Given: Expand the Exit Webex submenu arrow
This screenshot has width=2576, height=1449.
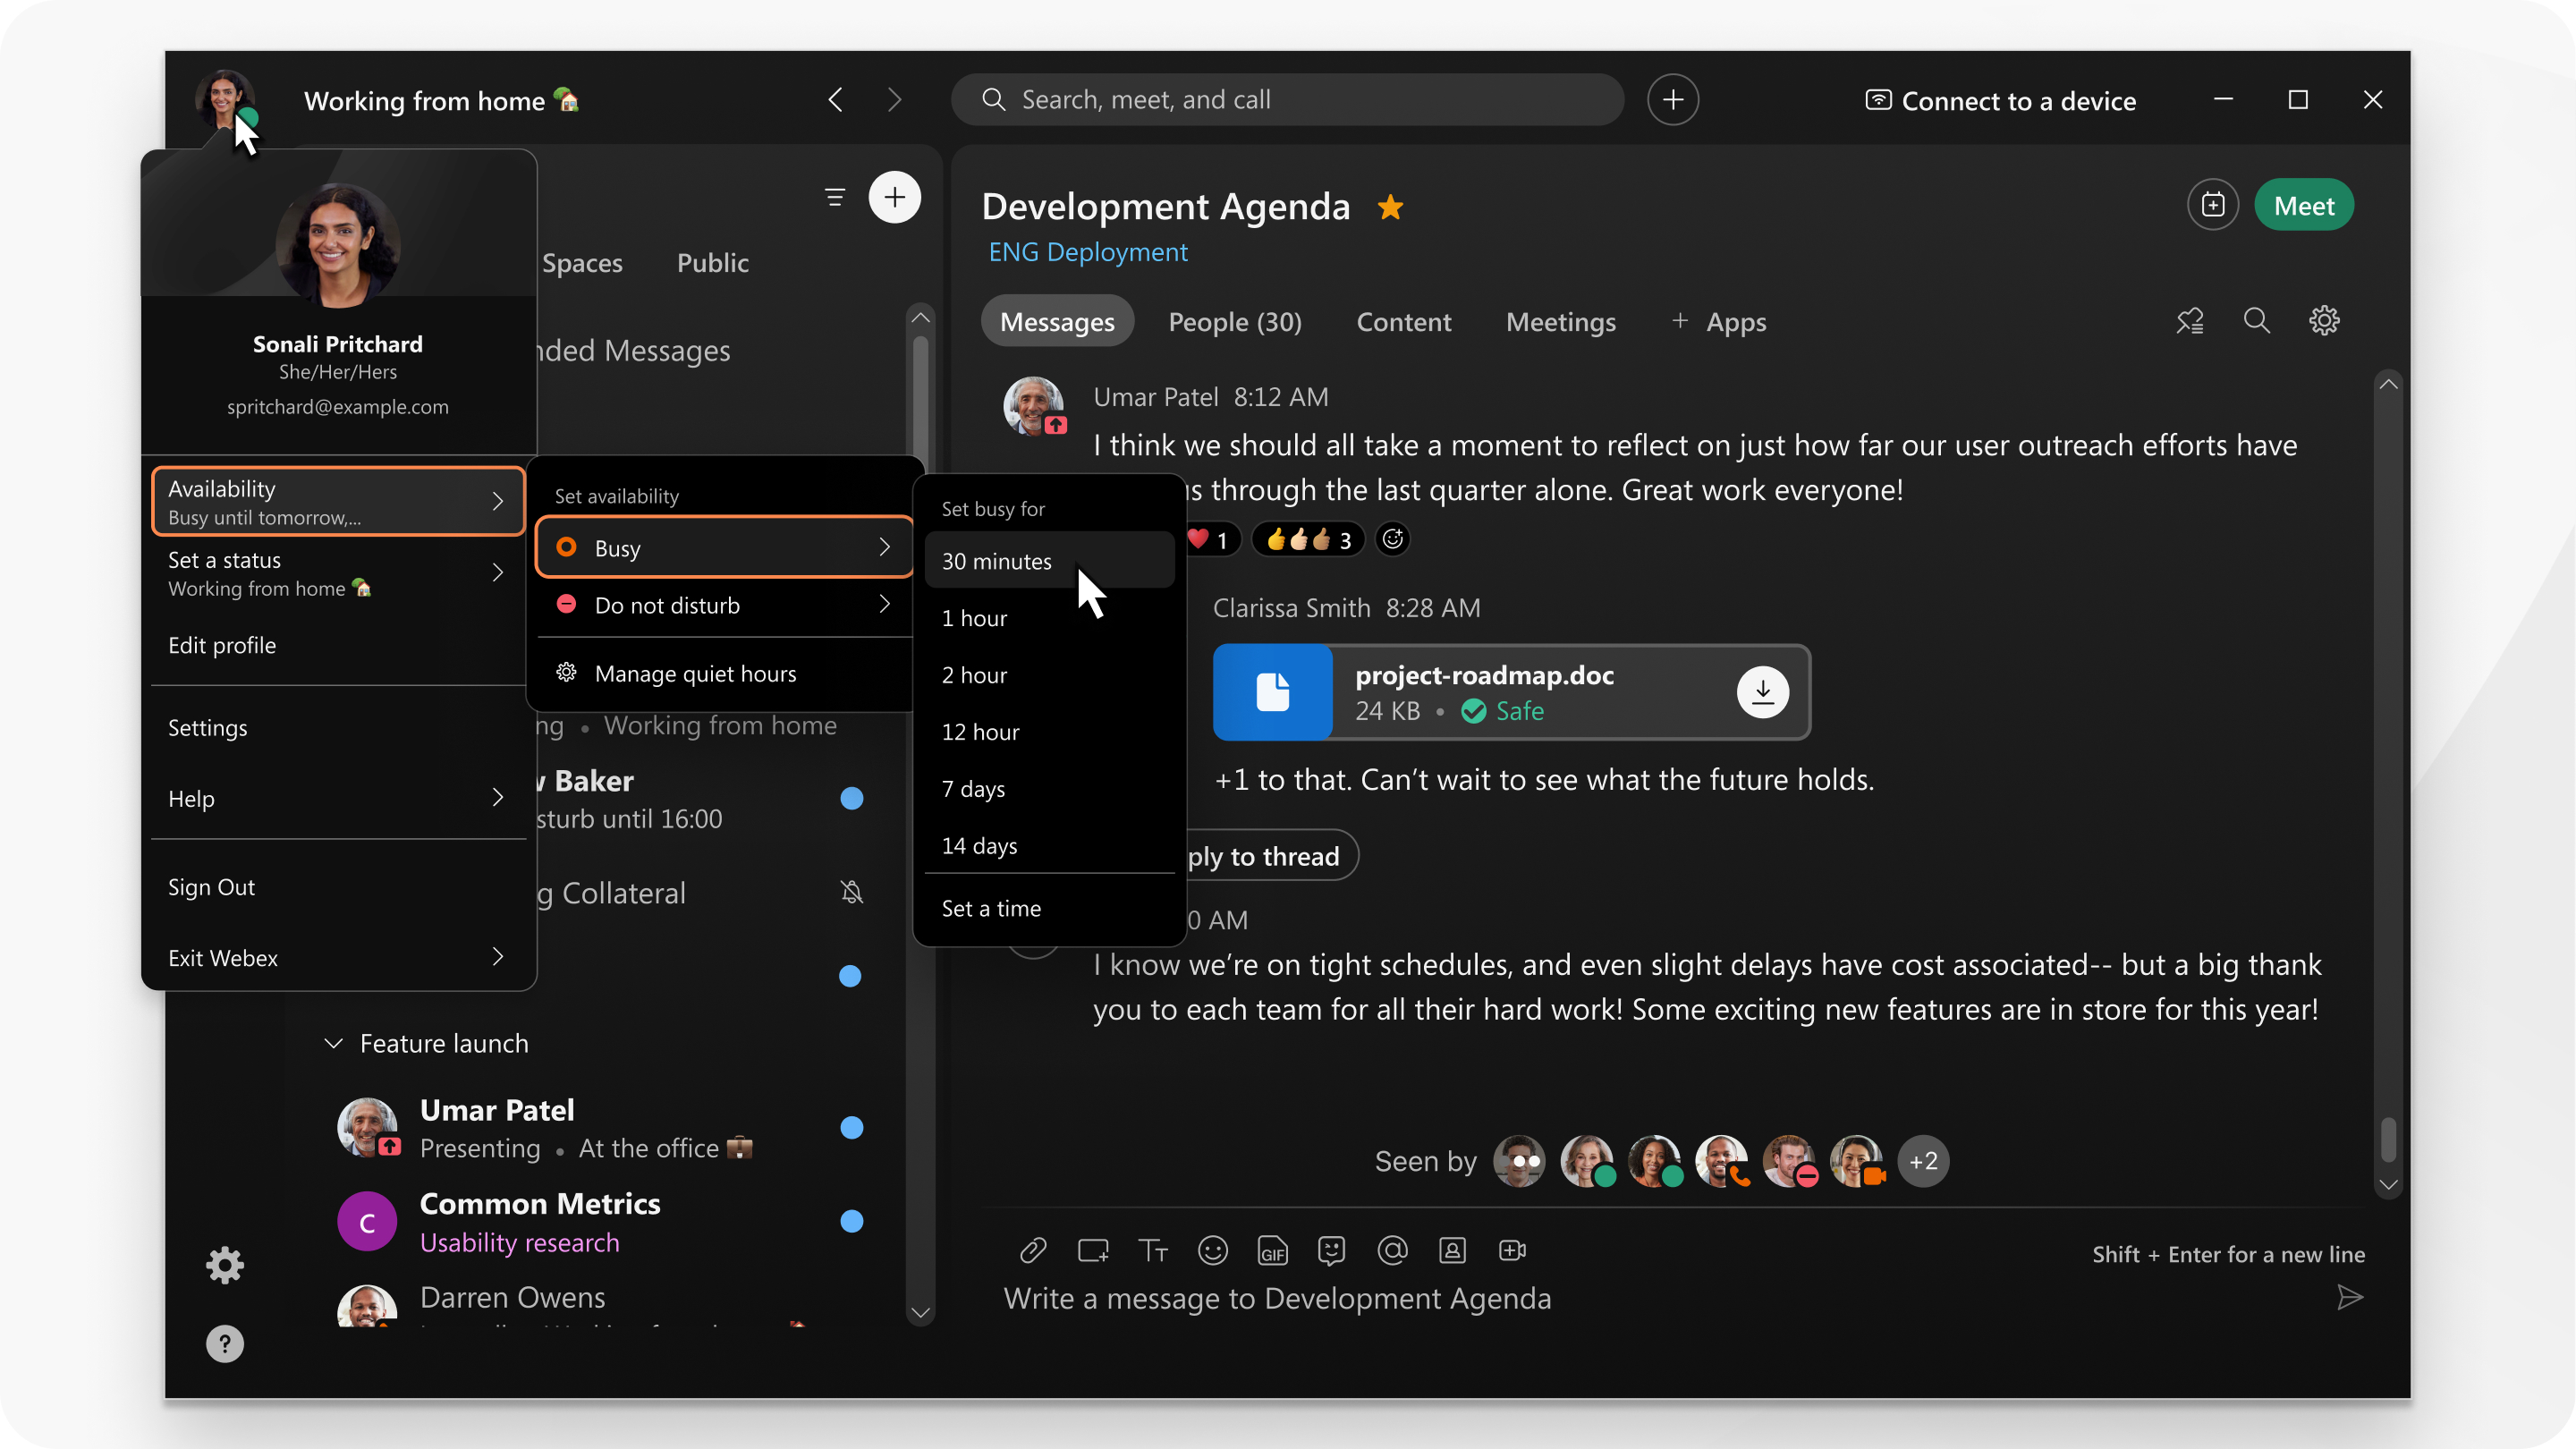Looking at the screenshot, I should [x=501, y=955].
